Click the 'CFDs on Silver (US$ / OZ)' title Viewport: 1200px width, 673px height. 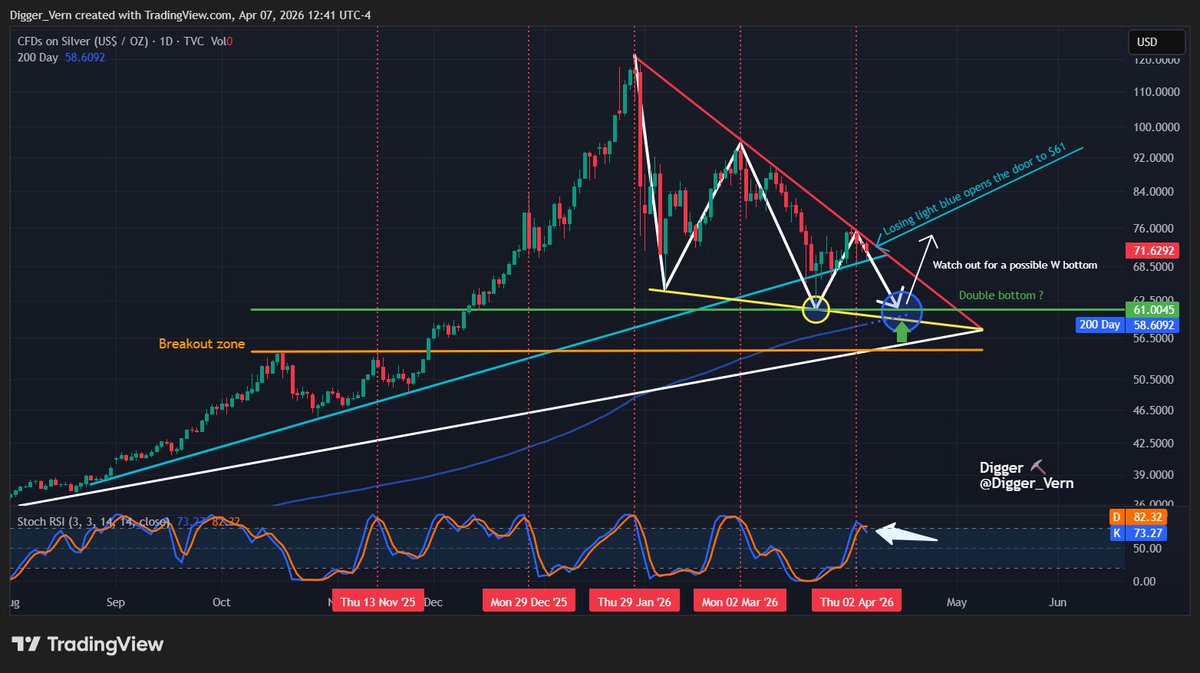click(x=83, y=41)
